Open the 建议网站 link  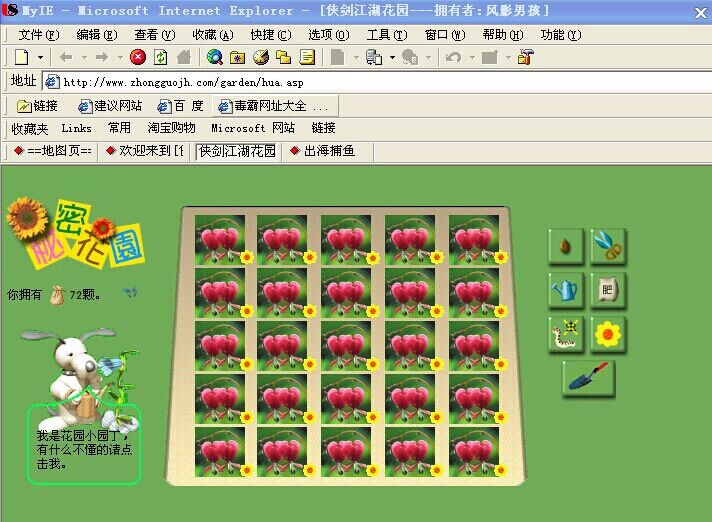[110, 106]
